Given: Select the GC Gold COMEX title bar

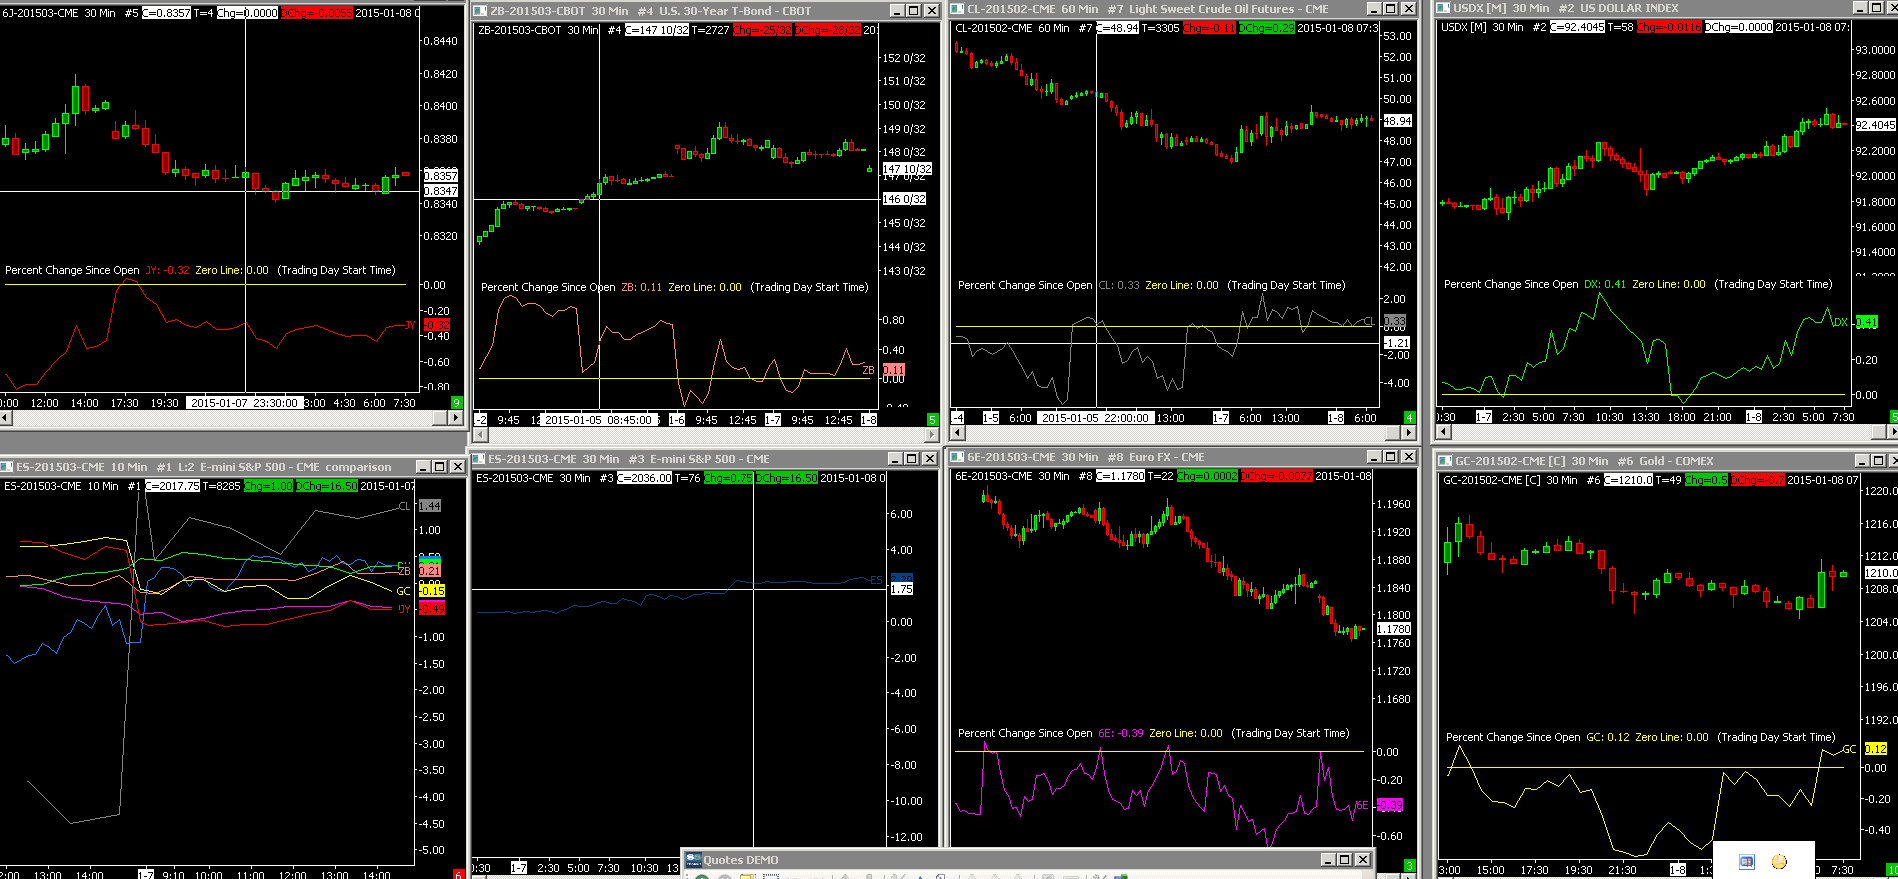Looking at the screenshot, I should (x=1666, y=461).
